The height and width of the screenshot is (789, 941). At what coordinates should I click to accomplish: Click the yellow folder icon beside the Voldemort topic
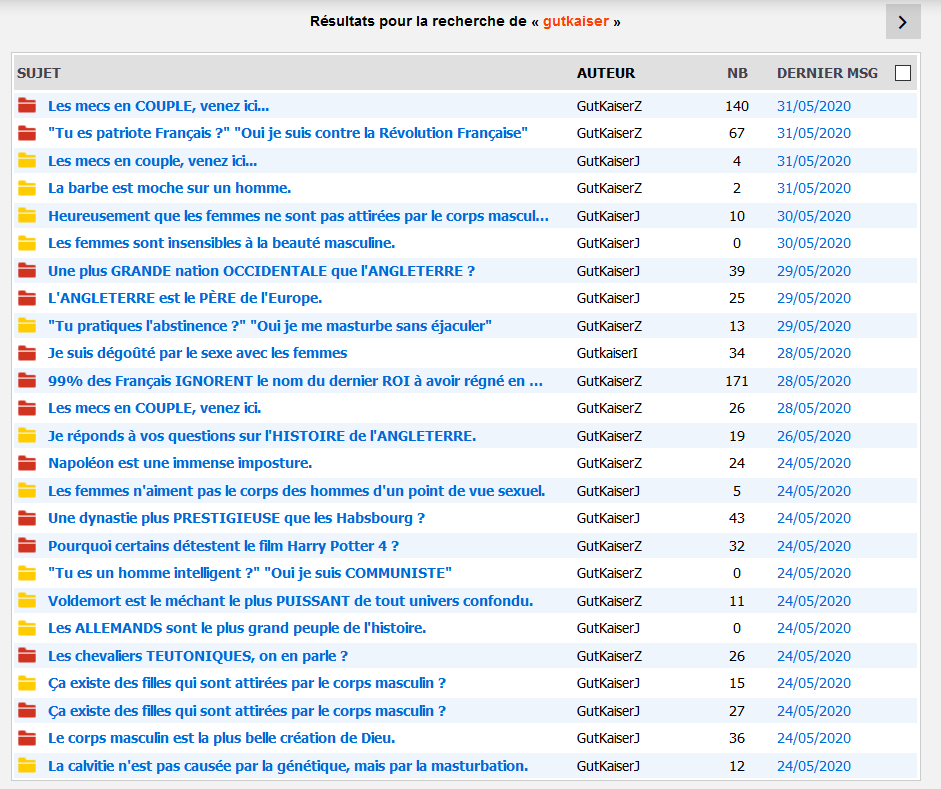[x=27, y=601]
